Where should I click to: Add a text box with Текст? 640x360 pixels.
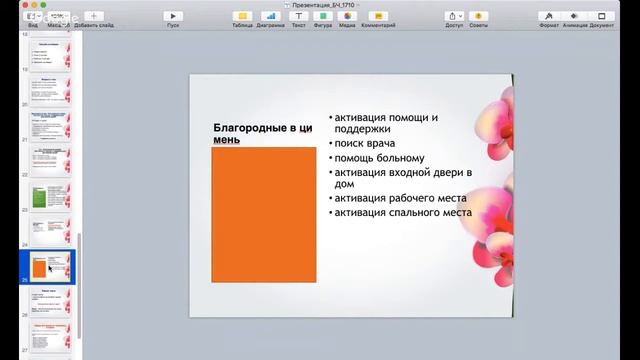point(298,16)
